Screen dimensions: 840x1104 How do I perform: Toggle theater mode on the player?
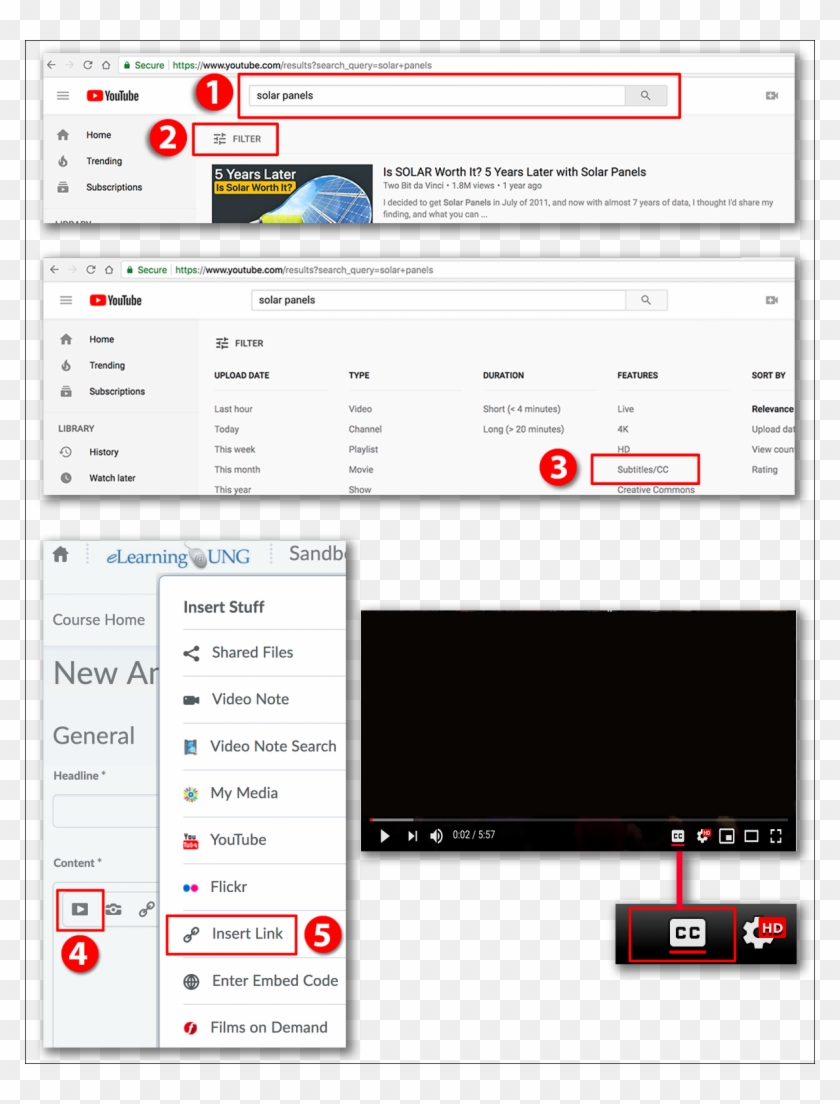[753, 836]
